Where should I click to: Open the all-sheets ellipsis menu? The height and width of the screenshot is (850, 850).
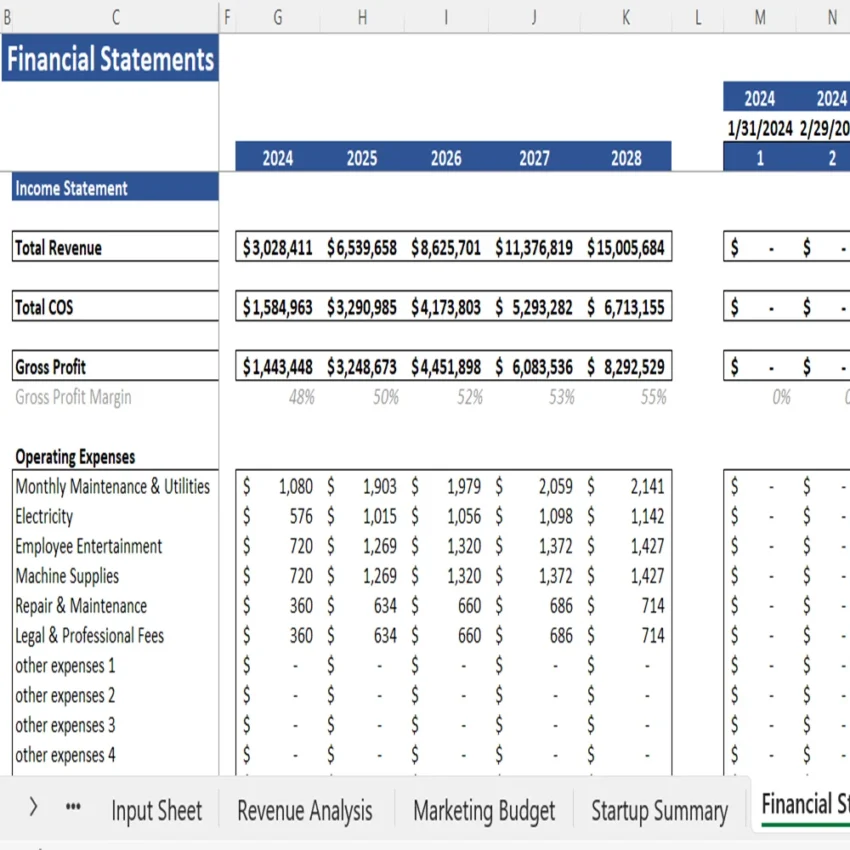point(71,811)
